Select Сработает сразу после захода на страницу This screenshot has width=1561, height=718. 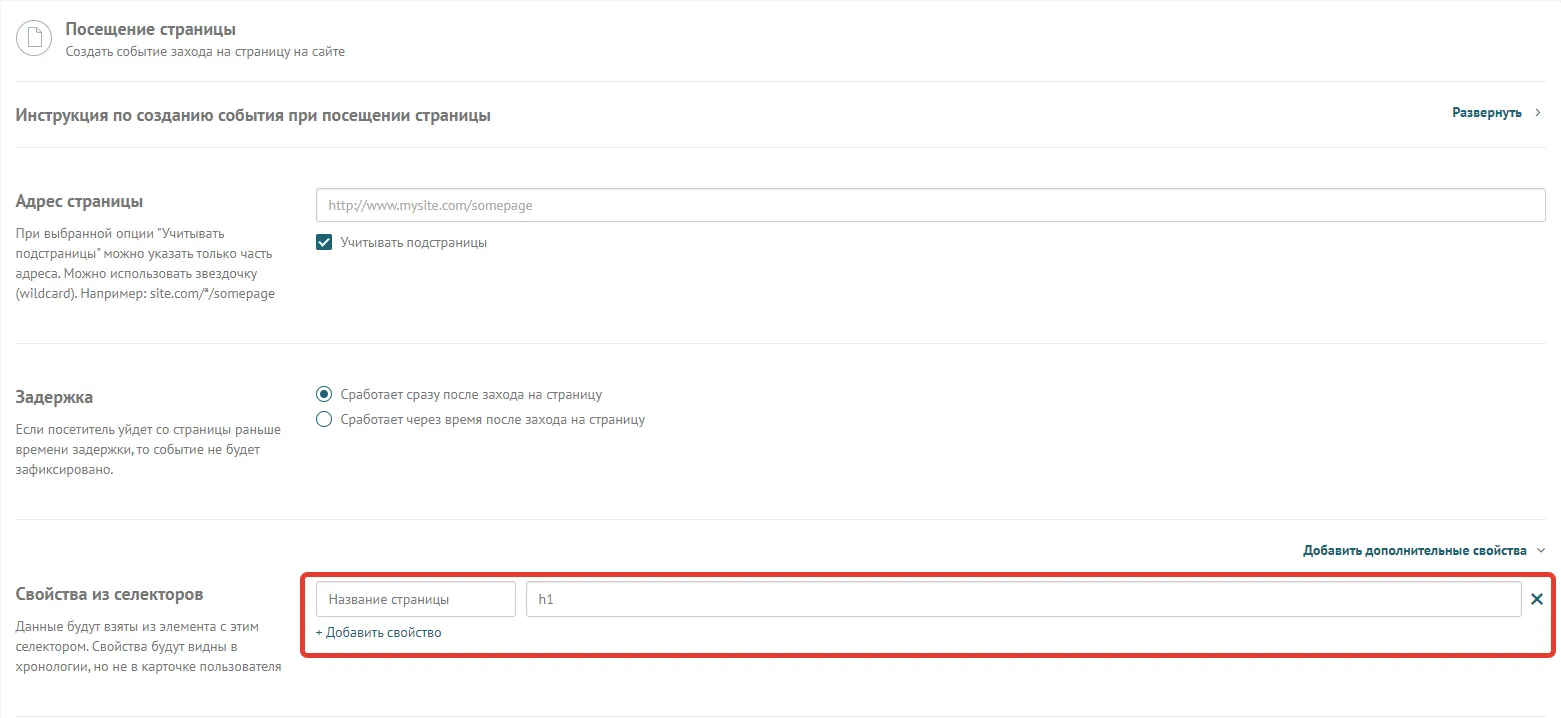324,394
